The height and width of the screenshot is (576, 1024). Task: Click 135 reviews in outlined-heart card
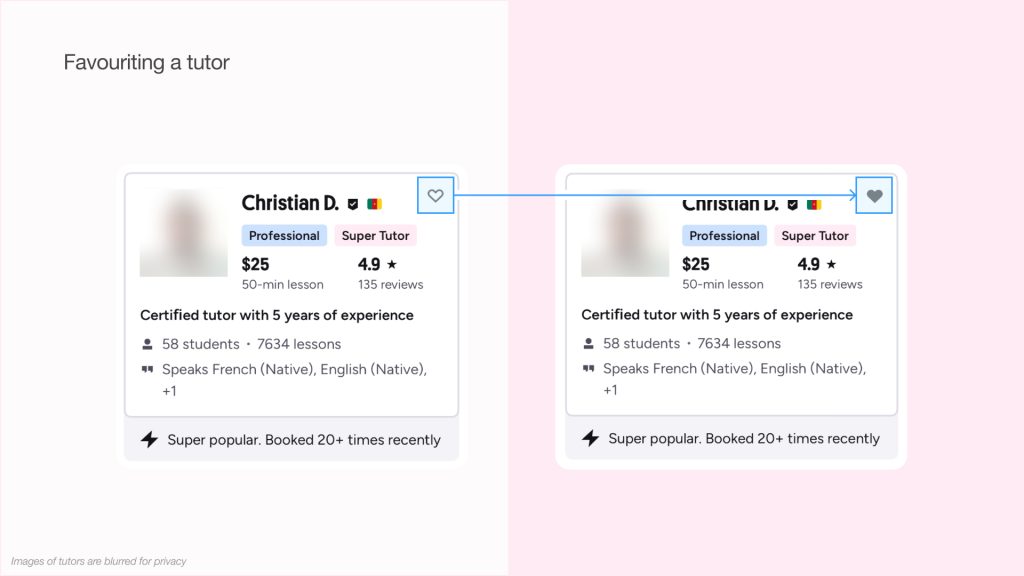390,284
